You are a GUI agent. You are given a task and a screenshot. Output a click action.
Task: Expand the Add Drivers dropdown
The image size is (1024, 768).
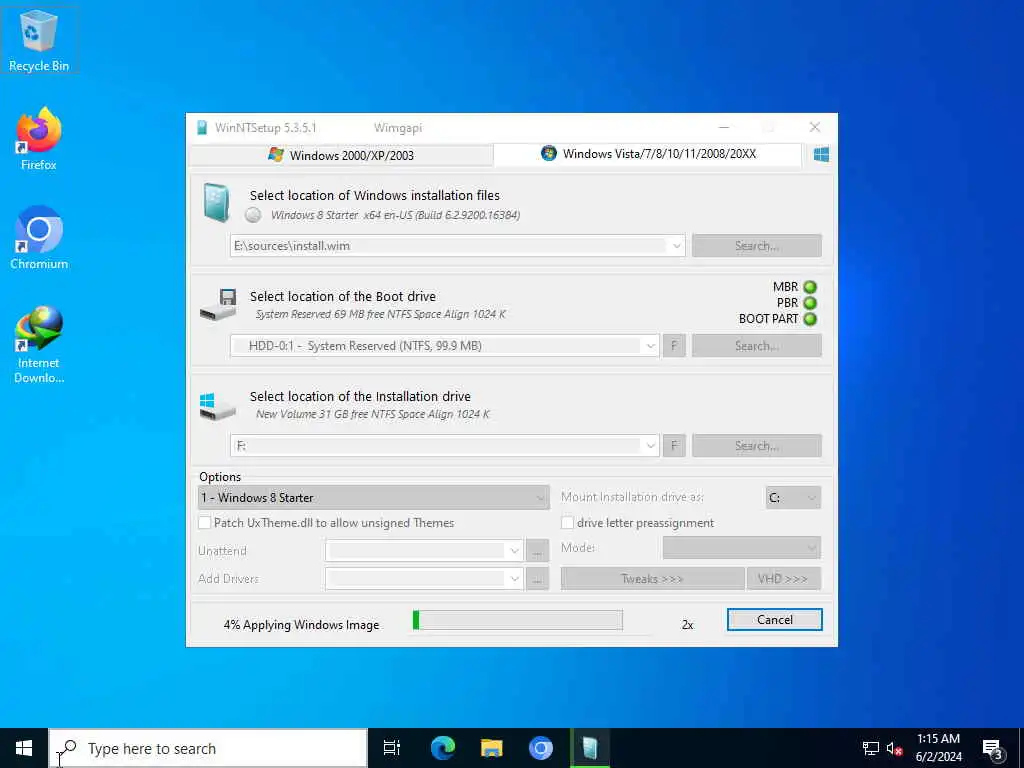tap(515, 579)
